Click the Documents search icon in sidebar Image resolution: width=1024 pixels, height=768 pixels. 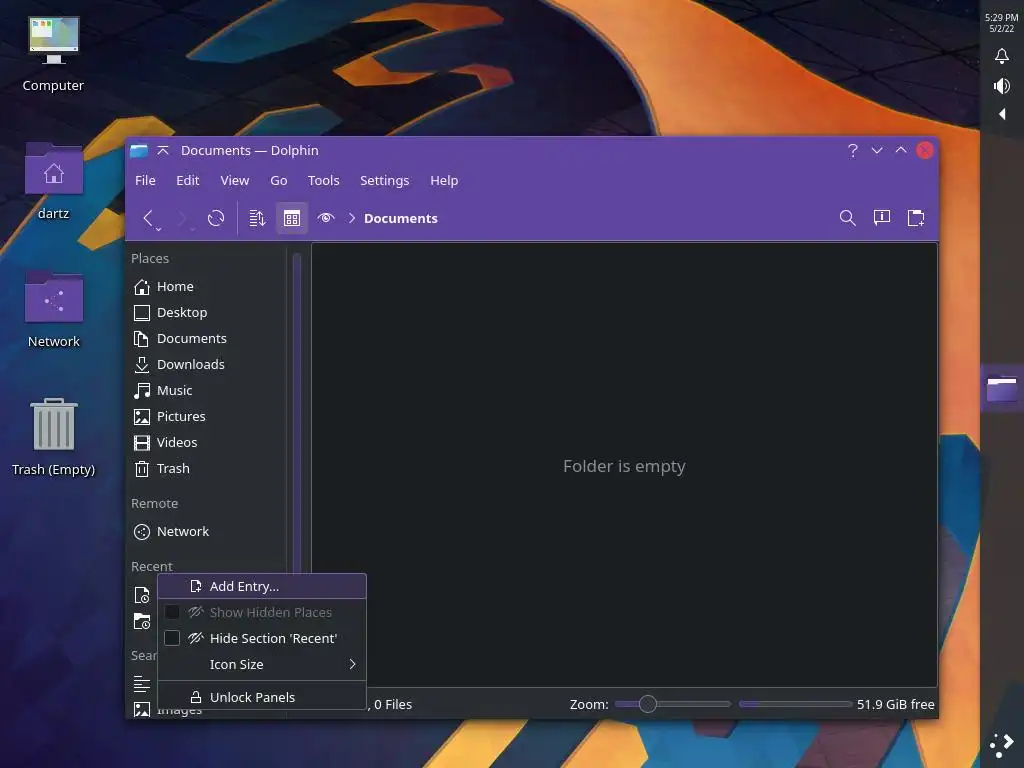coord(142,684)
